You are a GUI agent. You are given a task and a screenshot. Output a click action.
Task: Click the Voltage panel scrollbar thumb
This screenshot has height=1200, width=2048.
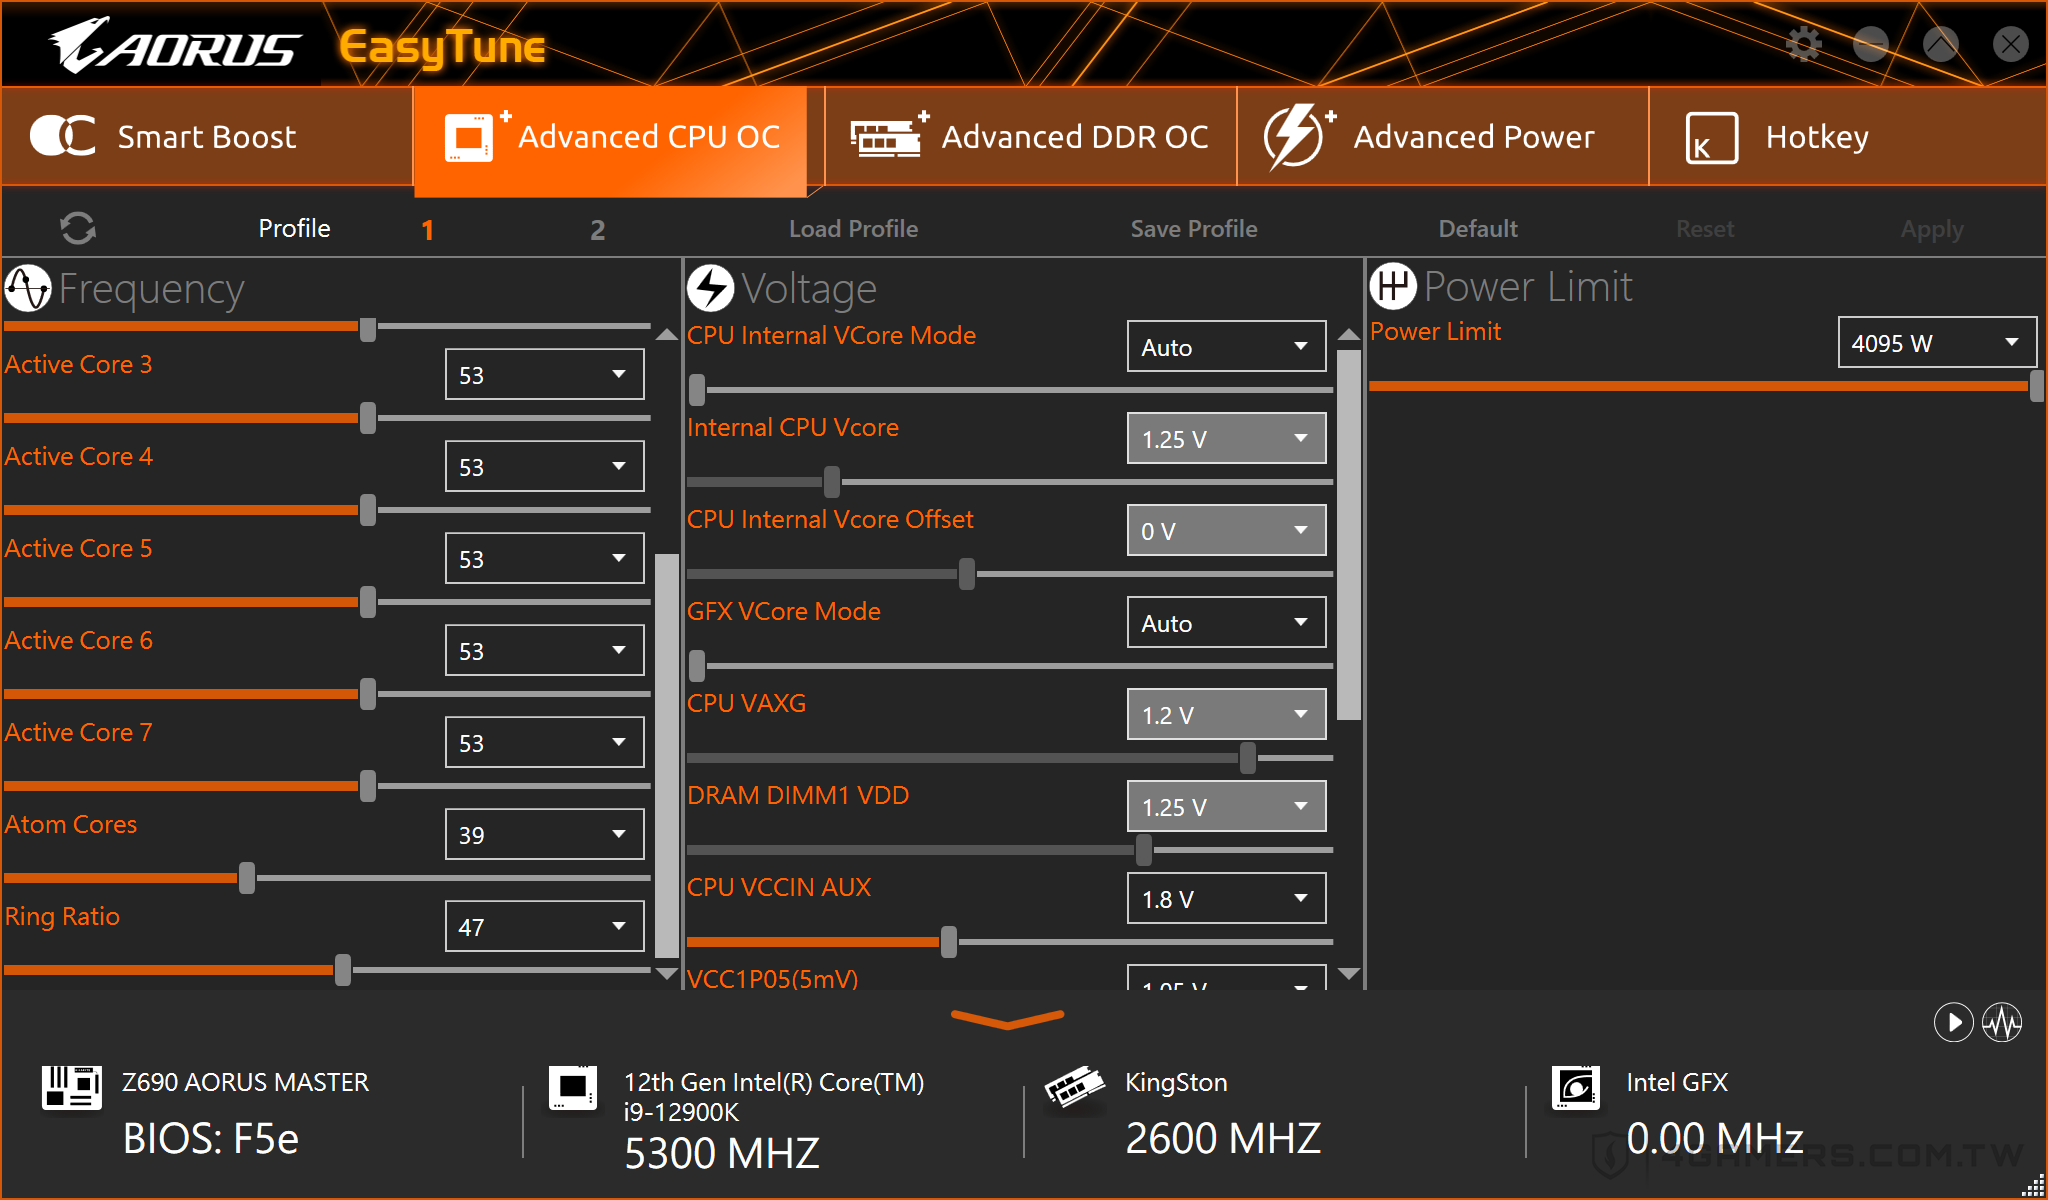(x=1349, y=535)
